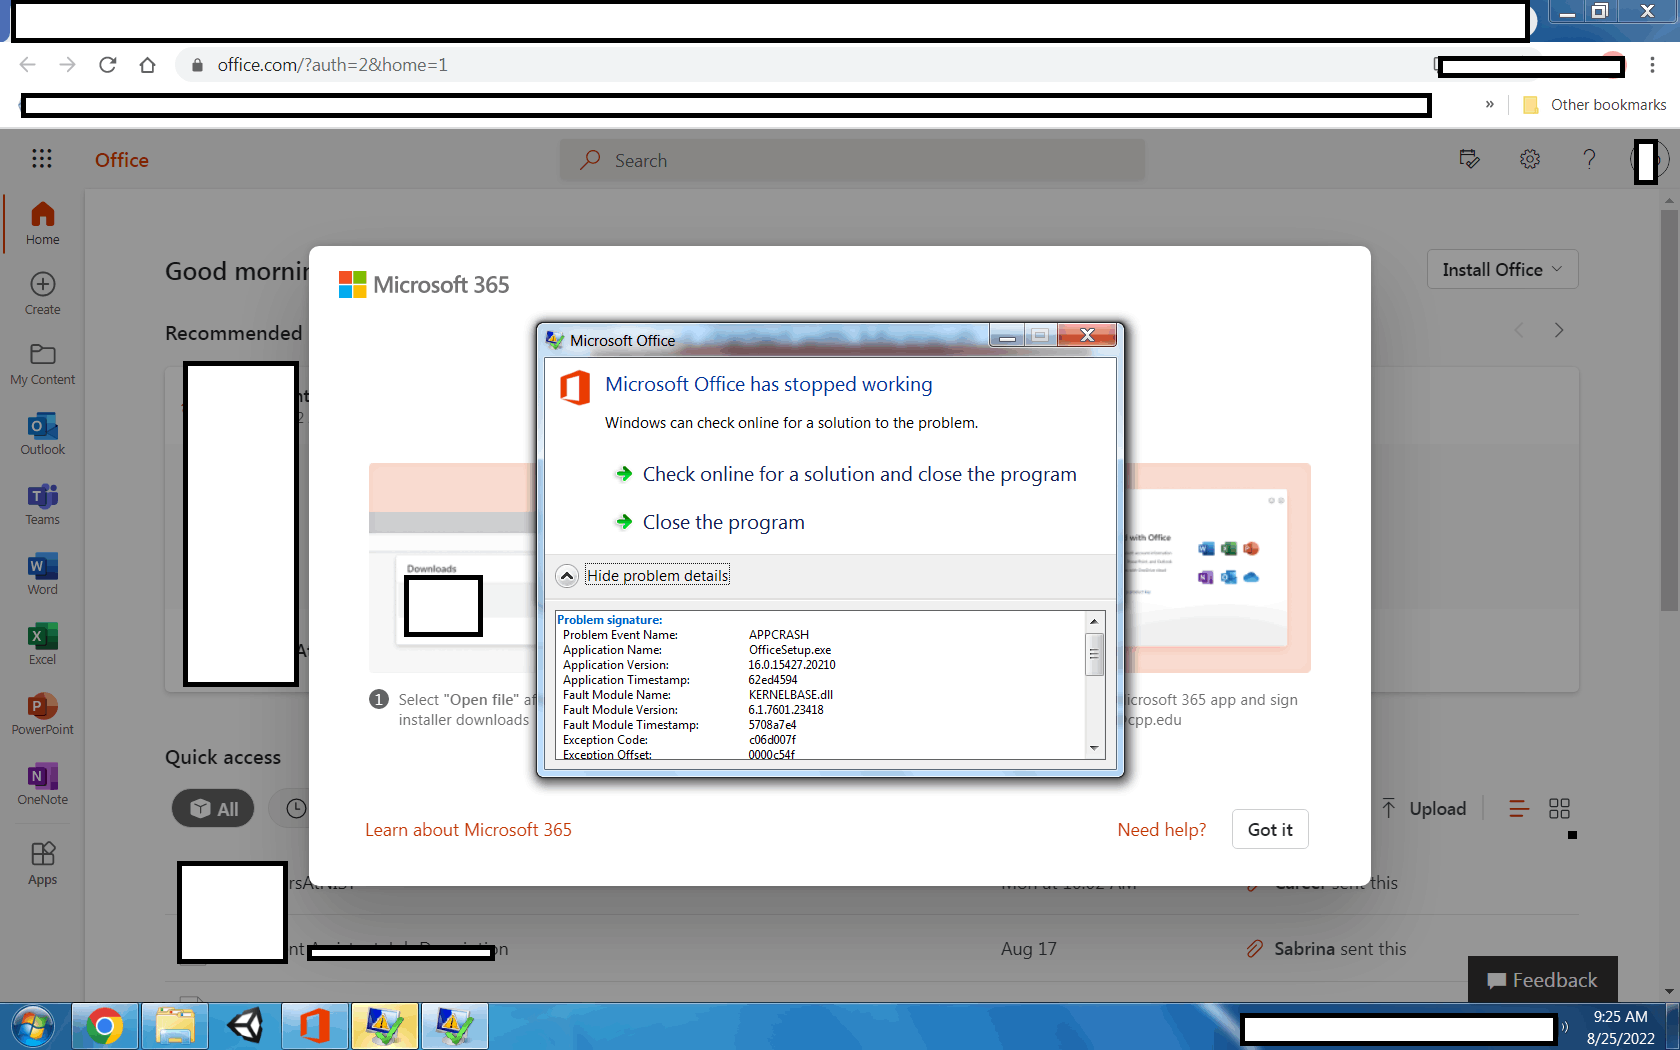This screenshot has height=1050, width=1680.
Task: Open file row sent by Sabrina
Action: coord(872,949)
